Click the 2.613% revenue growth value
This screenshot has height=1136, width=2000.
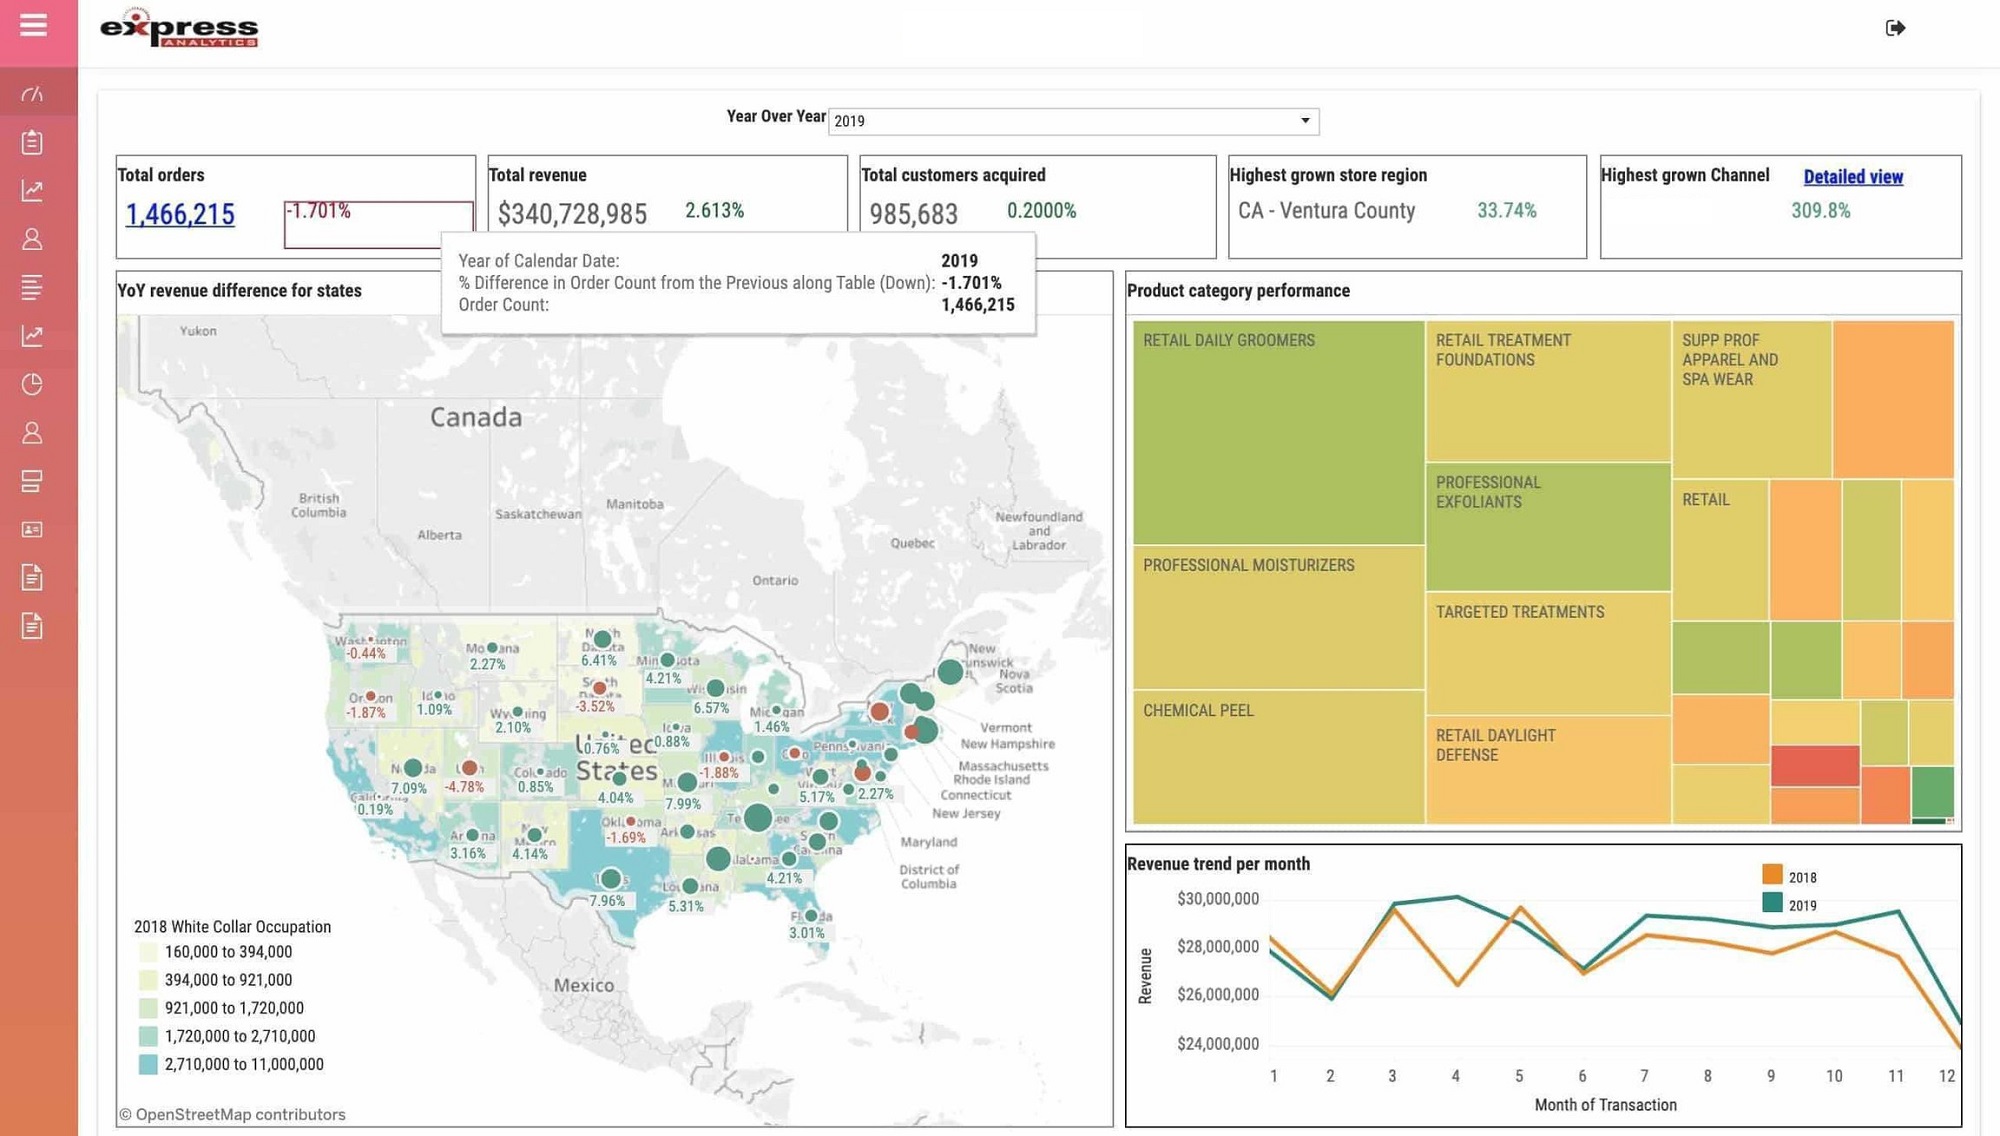coord(714,211)
